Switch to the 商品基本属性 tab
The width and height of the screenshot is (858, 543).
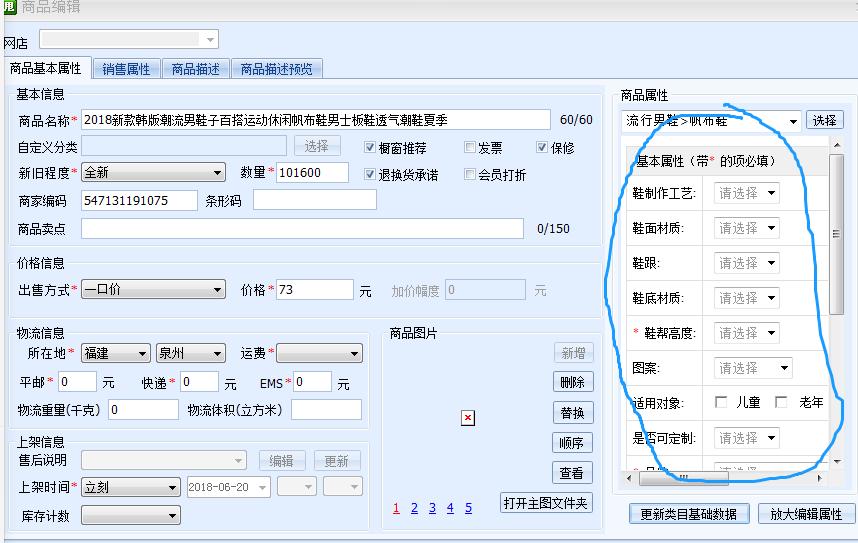[x=46, y=68]
